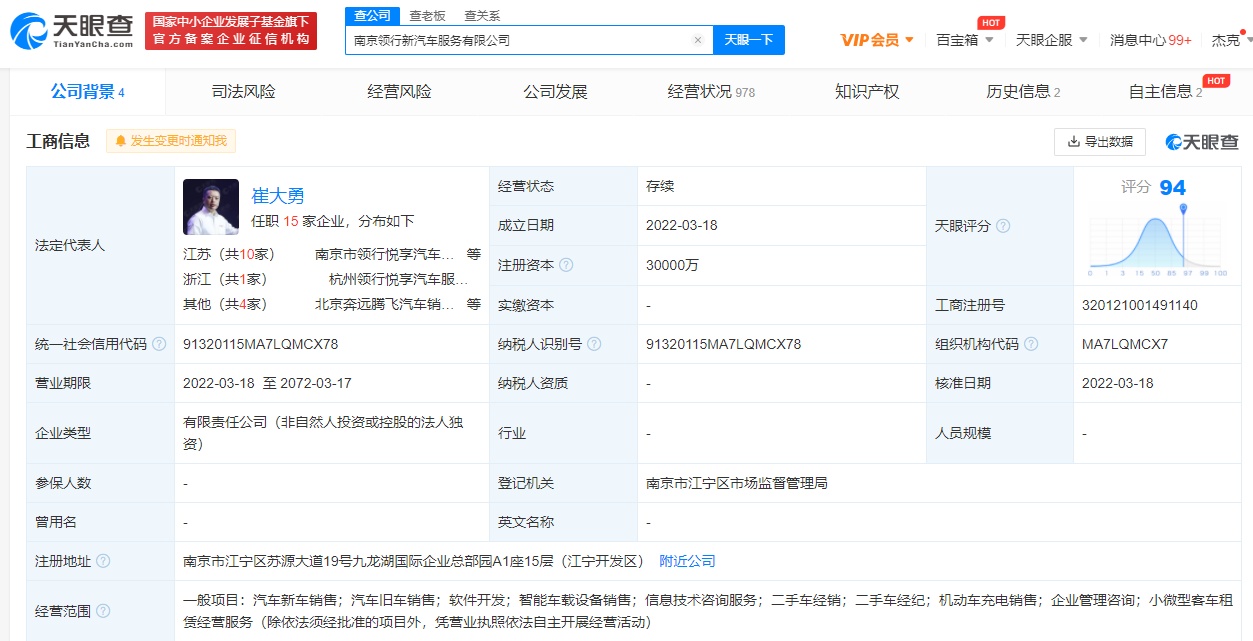Select the 查公司 search tab
Screen dimensions: 1253x641
(x=373, y=16)
